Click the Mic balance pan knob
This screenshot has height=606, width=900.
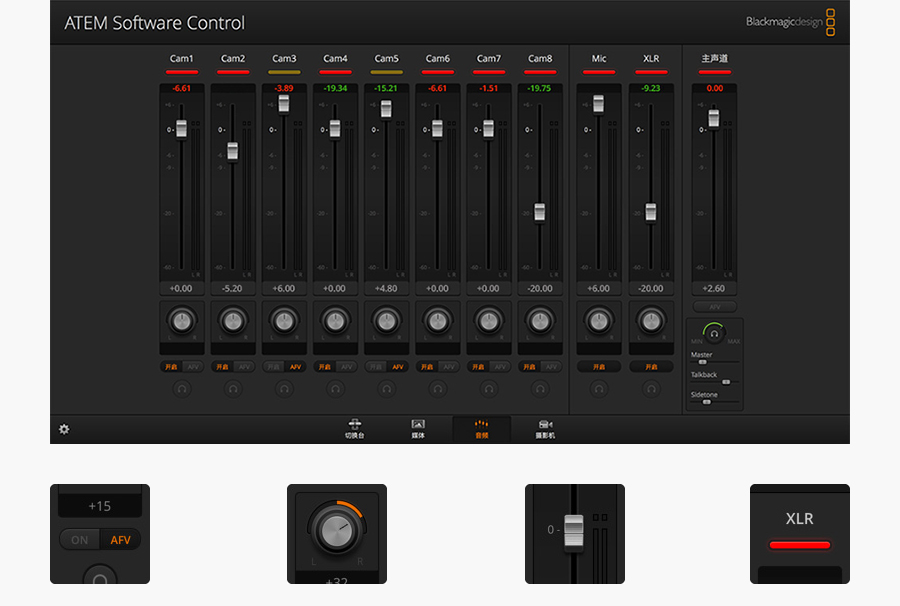[599, 321]
